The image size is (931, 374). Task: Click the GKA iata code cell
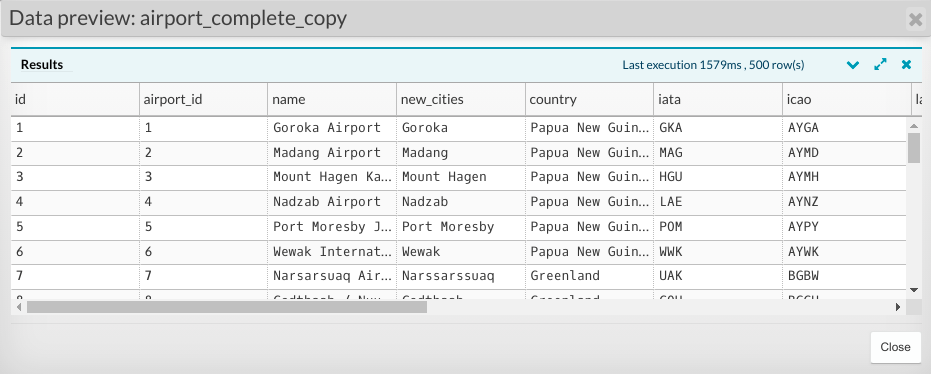click(718, 128)
